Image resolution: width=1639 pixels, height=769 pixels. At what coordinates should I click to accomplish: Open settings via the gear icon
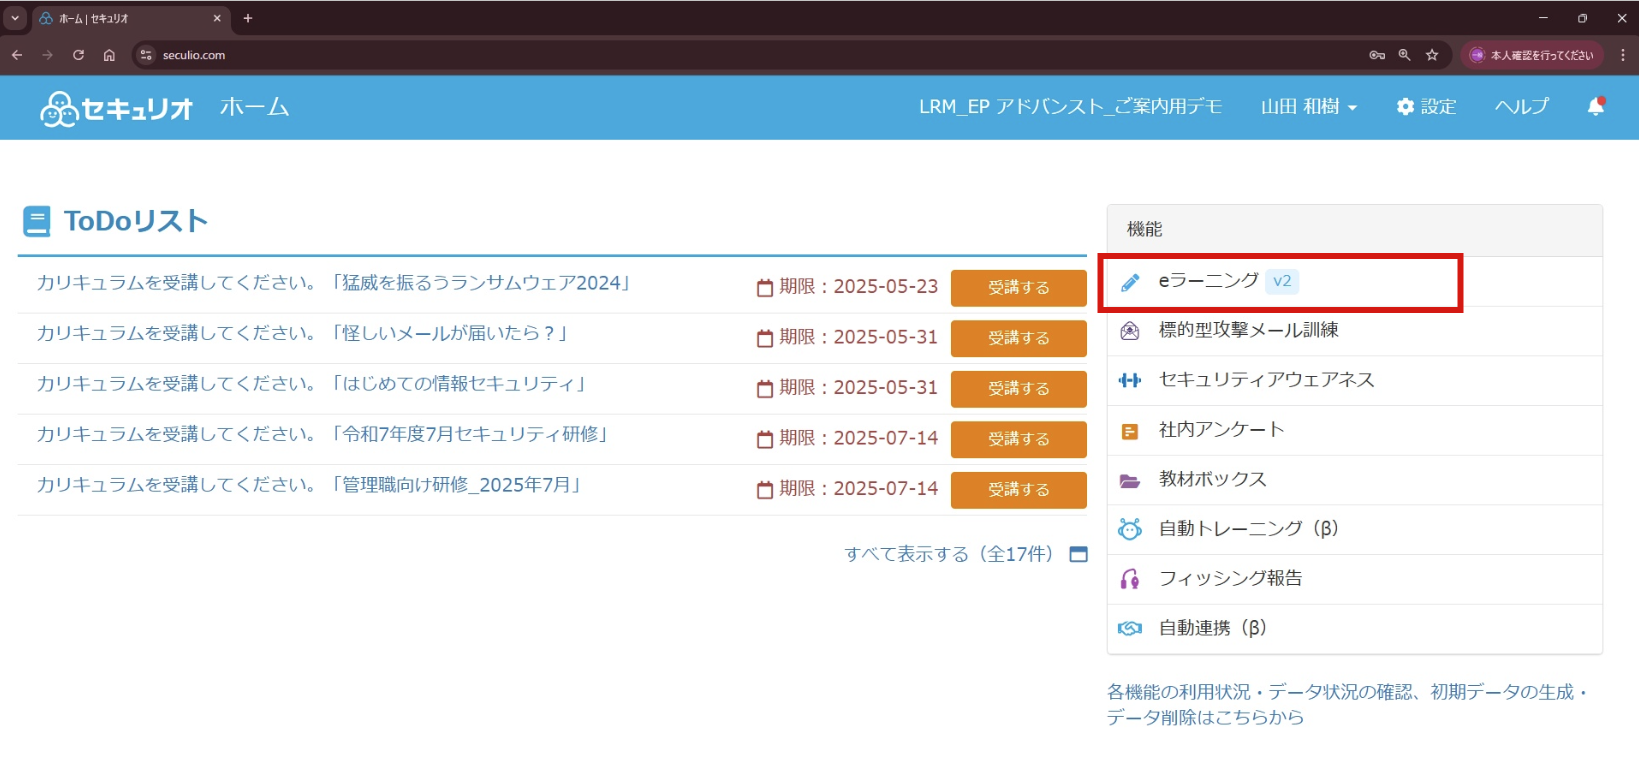(1426, 106)
